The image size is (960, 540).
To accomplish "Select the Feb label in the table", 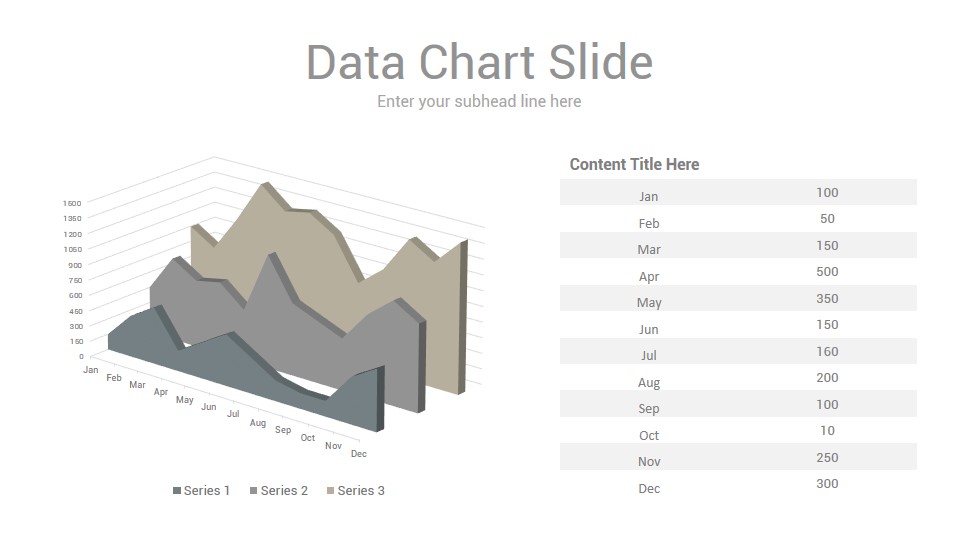I will pyautogui.click(x=649, y=223).
